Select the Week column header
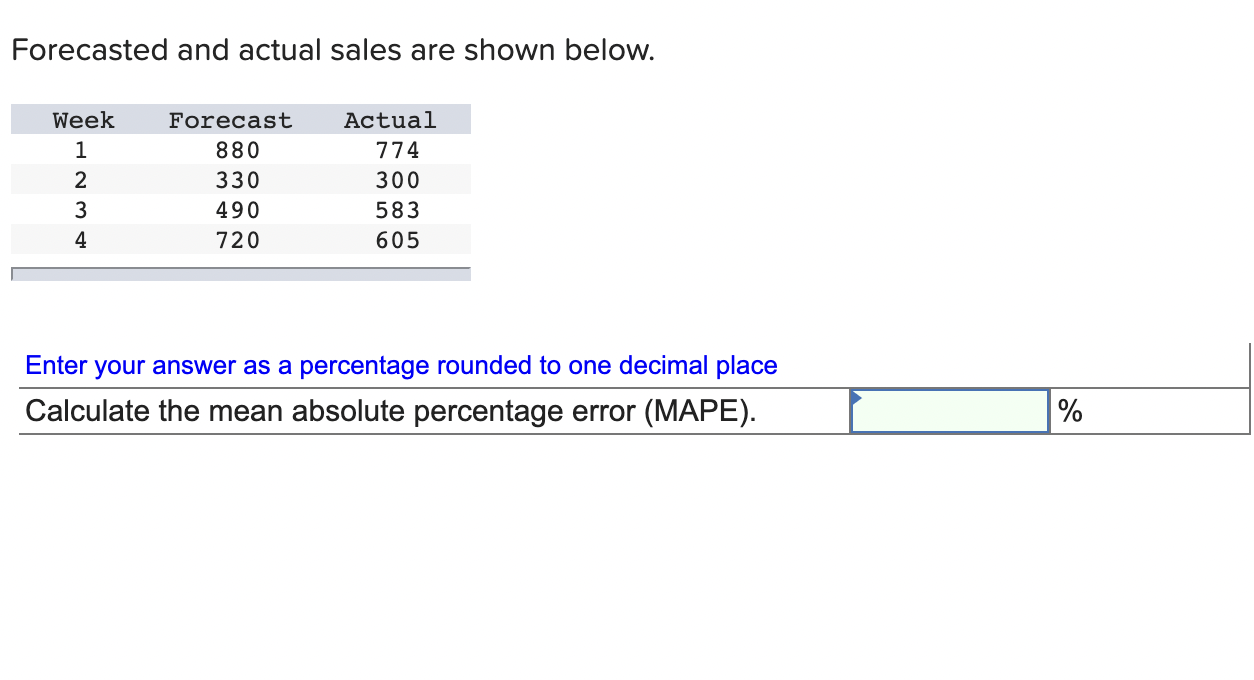The image size is (1254, 680). 83,119
